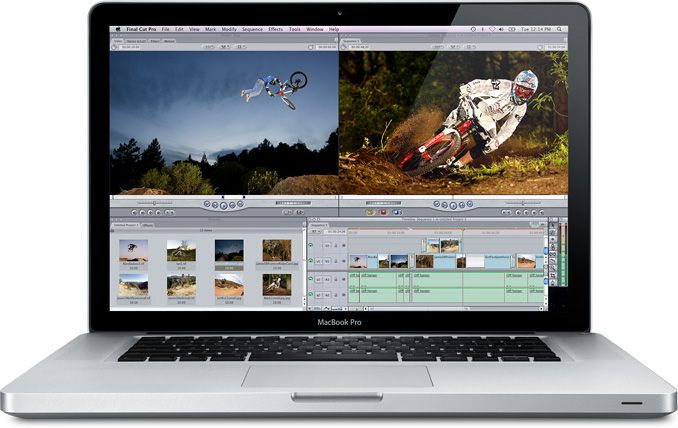Toggle Auto Select for track A2
The width and height of the screenshot is (678, 428).
[344, 295]
